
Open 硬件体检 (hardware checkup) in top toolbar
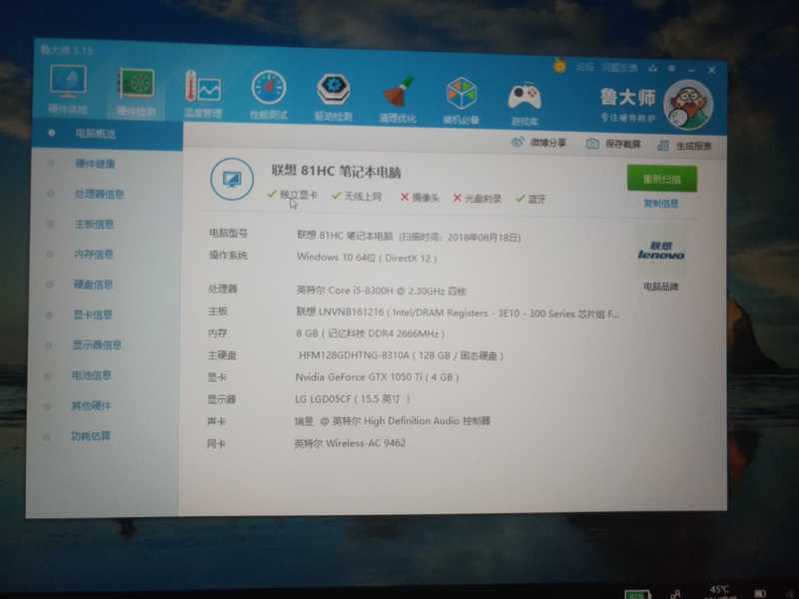tap(68, 90)
